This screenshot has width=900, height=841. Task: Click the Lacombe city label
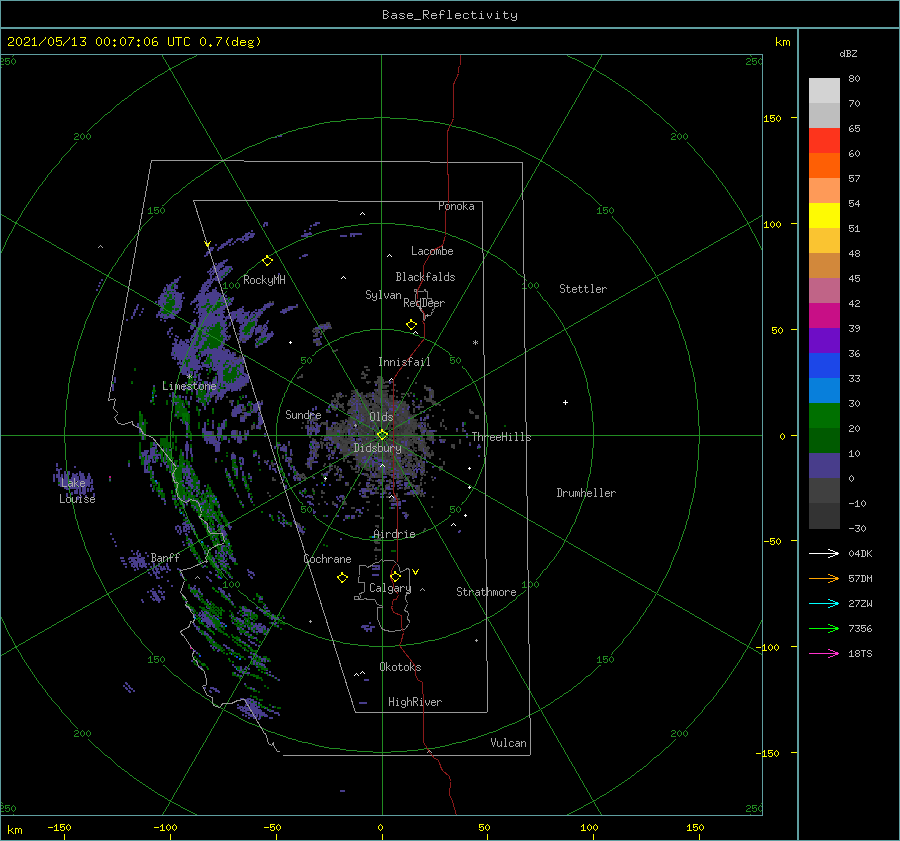tap(432, 251)
